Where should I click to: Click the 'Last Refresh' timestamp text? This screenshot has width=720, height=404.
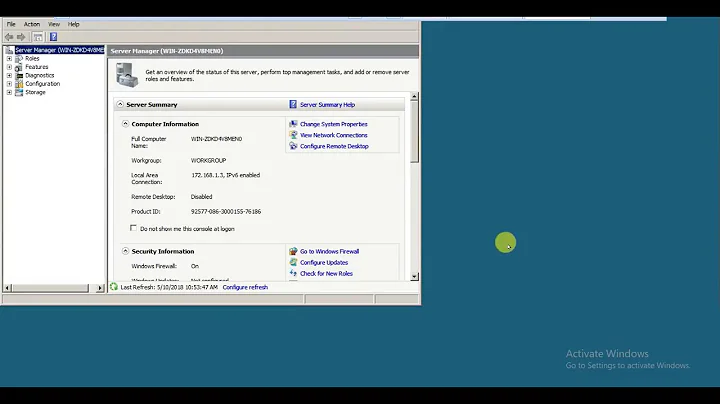(169, 287)
